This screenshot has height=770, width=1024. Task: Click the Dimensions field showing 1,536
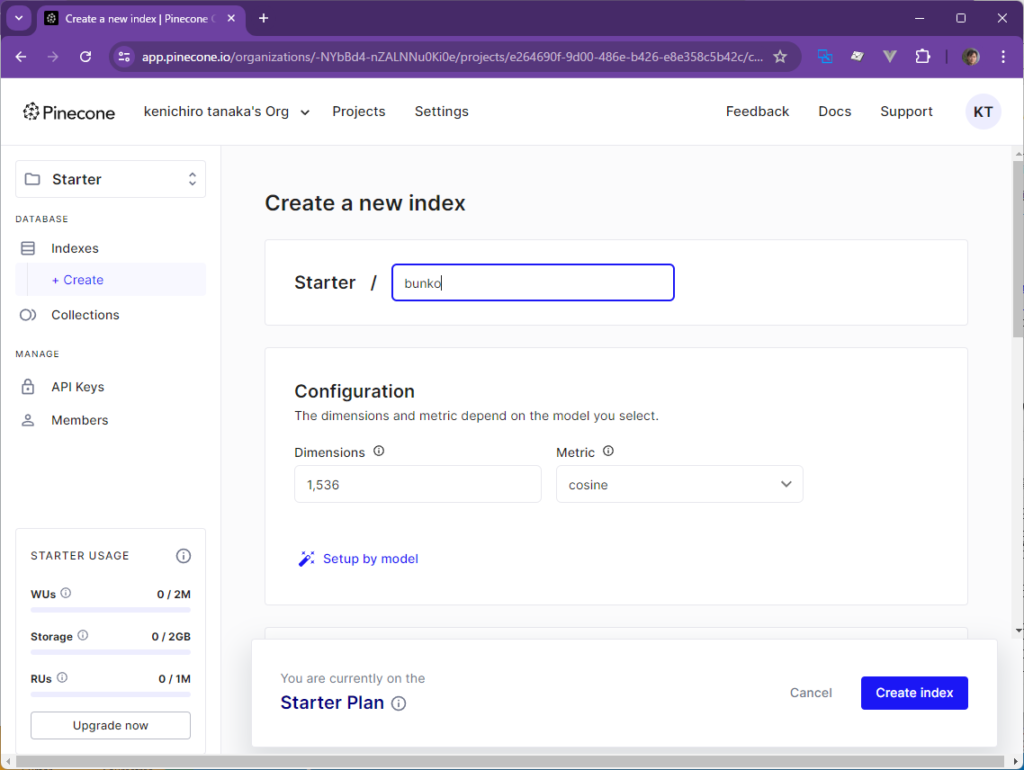pyautogui.click(x=418, y=484)
